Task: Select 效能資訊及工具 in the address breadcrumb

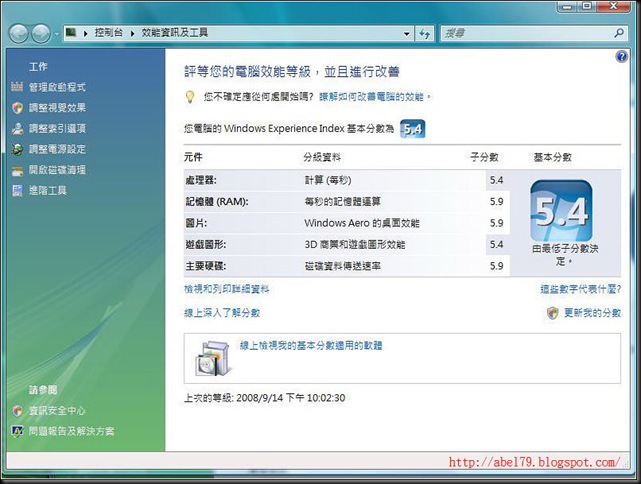Action: point(175,33)
